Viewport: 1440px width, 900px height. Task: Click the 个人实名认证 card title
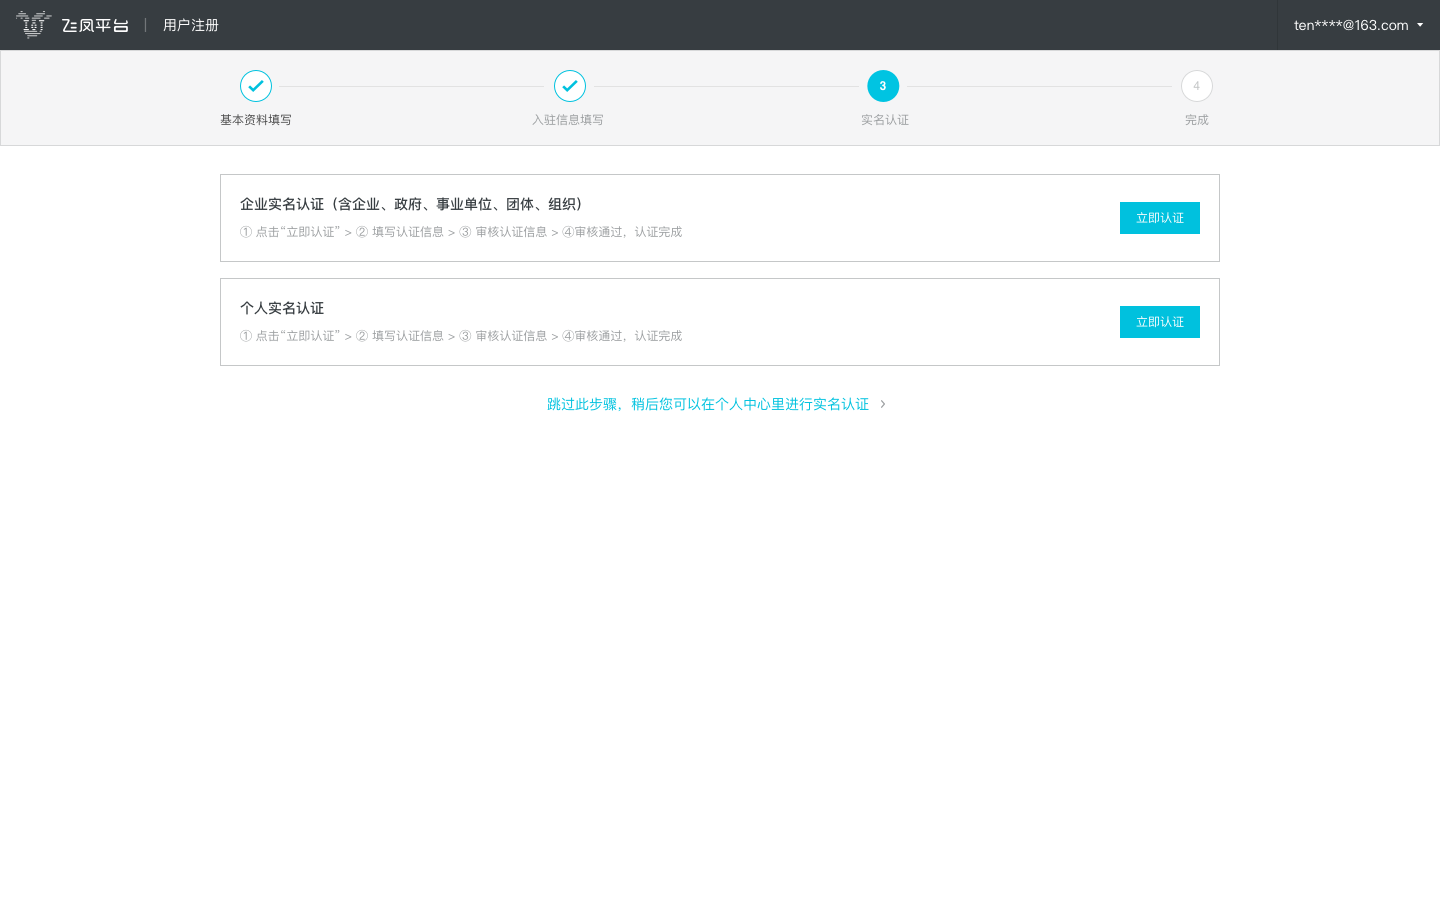point(282,308)
